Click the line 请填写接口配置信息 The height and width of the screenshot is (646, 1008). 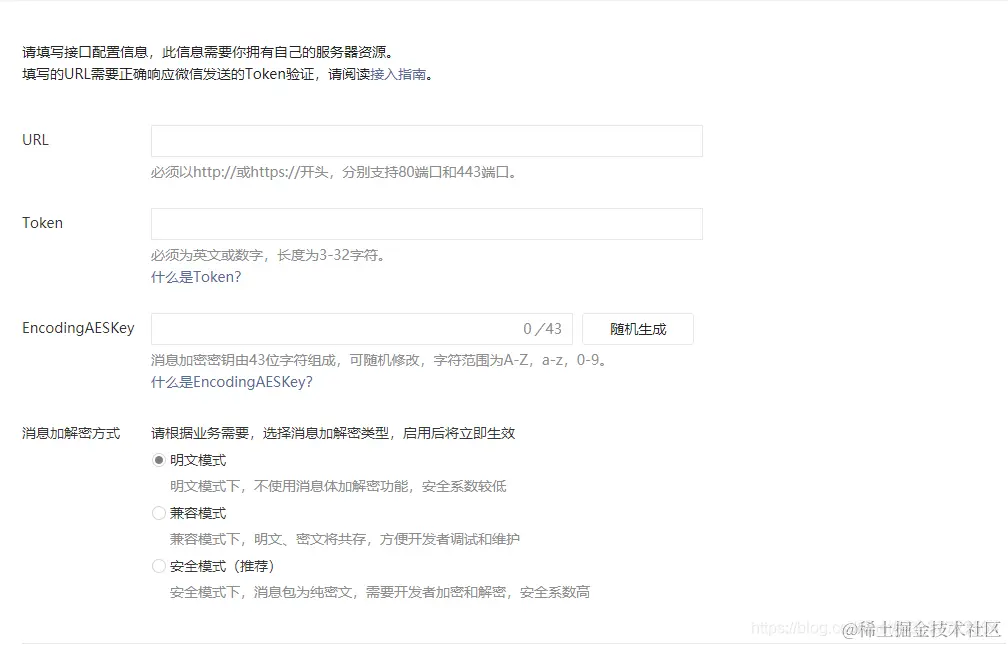(85, 52)
